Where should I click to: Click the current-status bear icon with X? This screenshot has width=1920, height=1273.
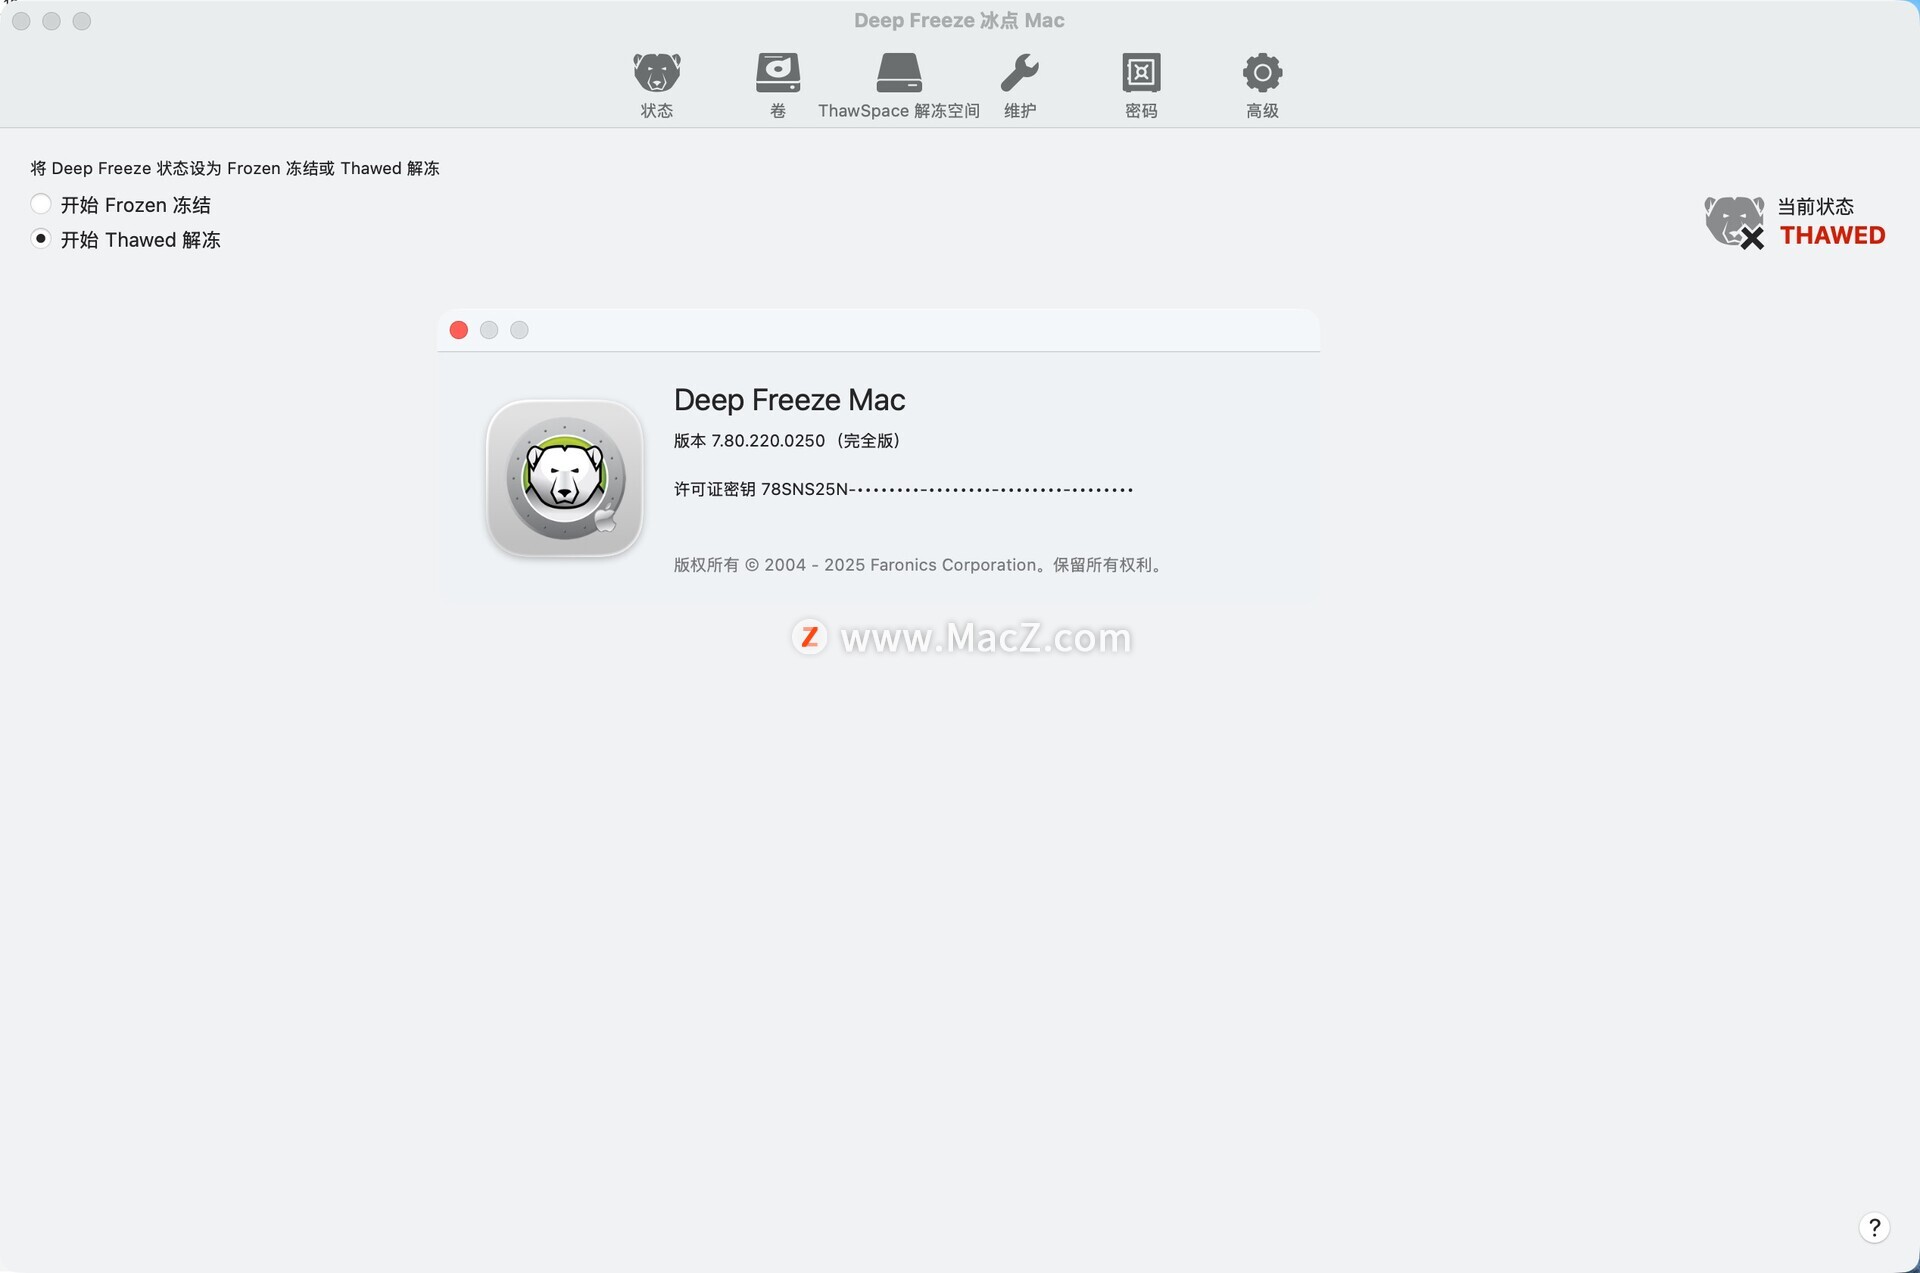1734,221
